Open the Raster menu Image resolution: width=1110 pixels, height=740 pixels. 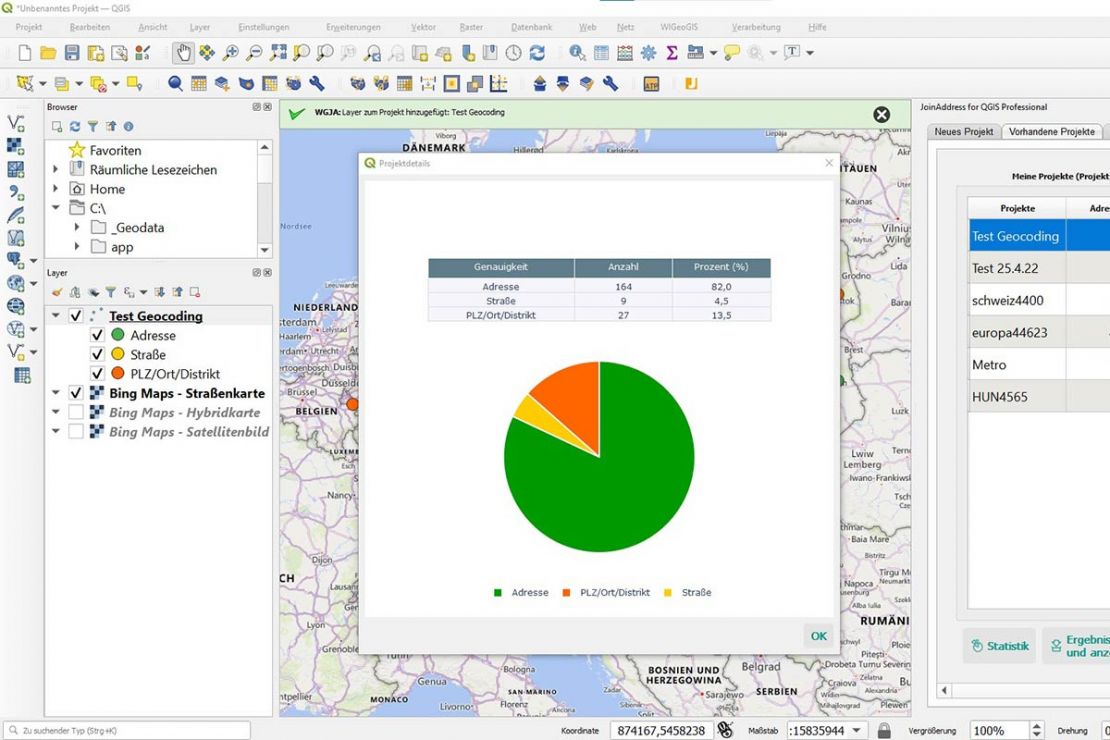pyautogui.click(x=471, y=27)
